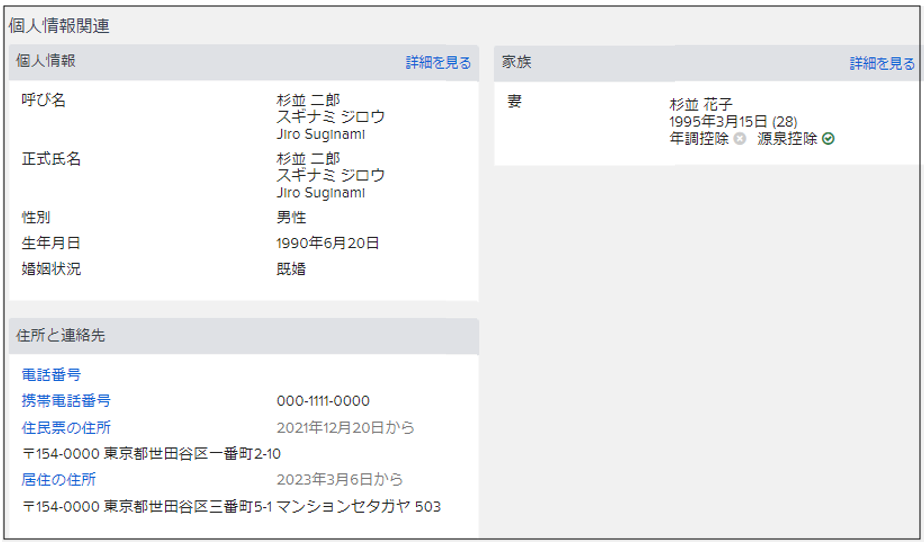Viewport: 924px width, 542px height.
Task: Open 詳細を見る in the 個人情報 panel
Action: [x=438, y=62]
